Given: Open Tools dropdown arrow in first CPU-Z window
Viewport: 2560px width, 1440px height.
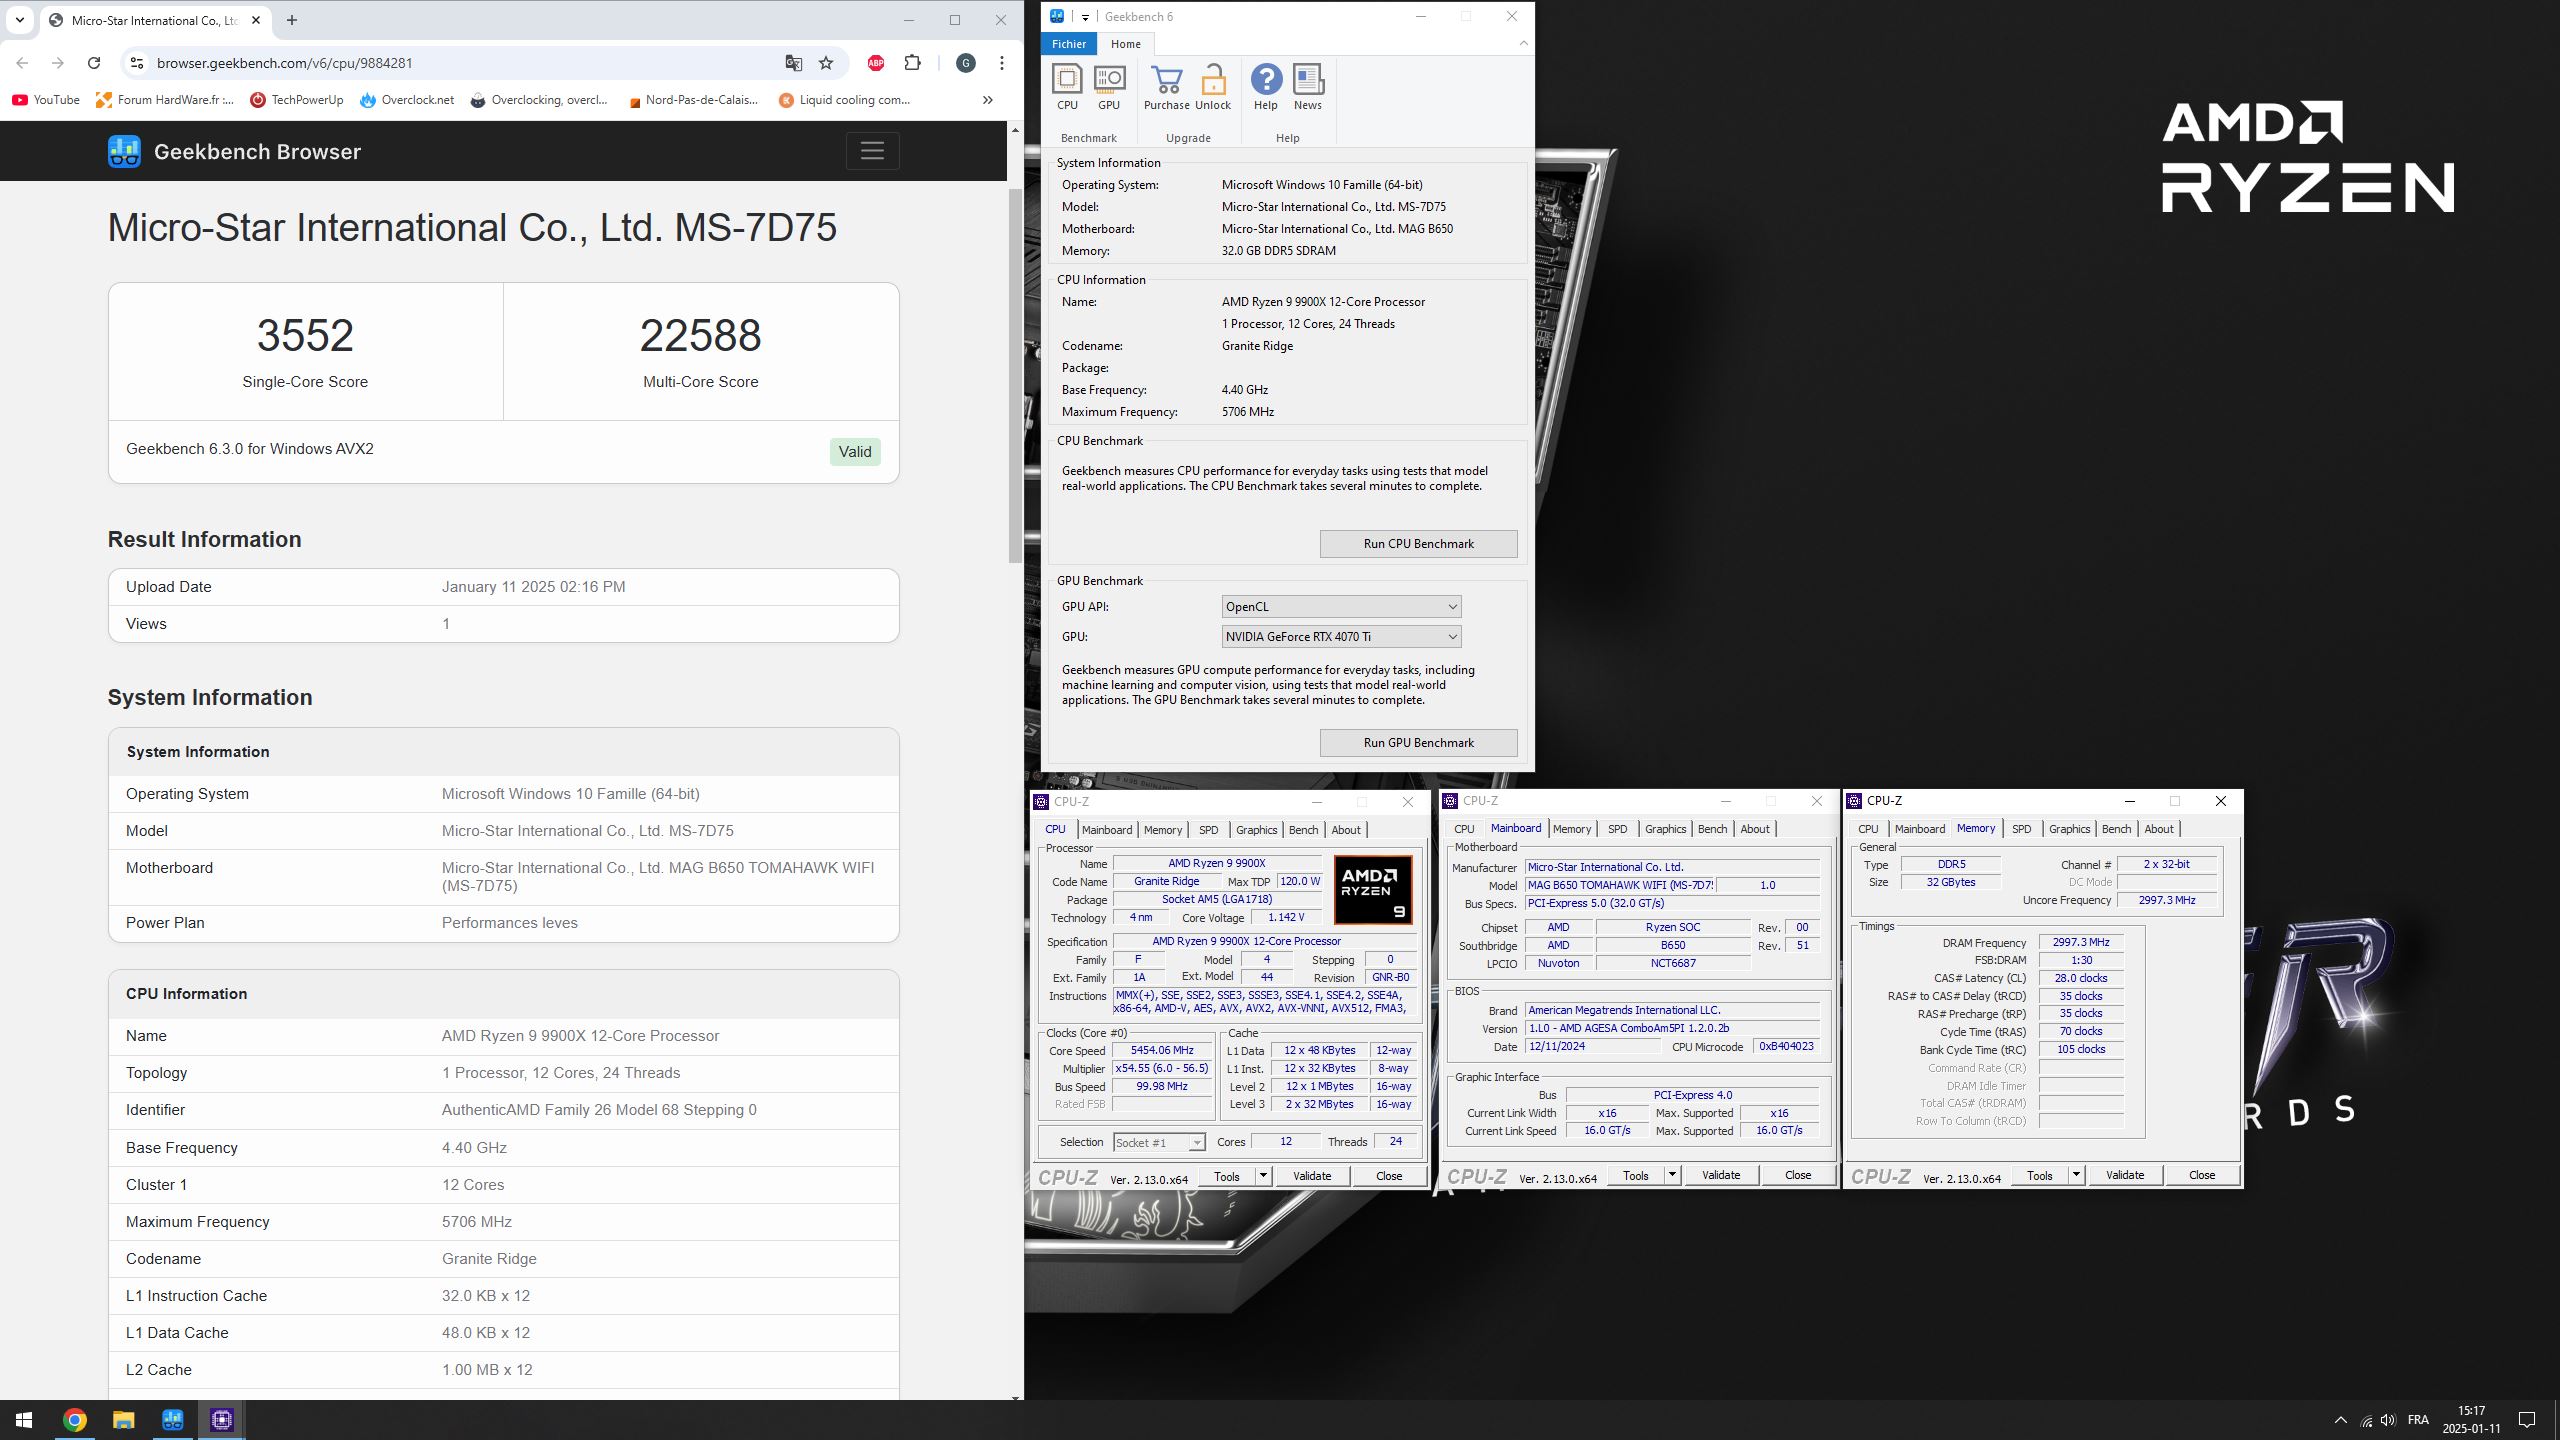Looking at the screenshot, I should click(x=1263, y=1176).
